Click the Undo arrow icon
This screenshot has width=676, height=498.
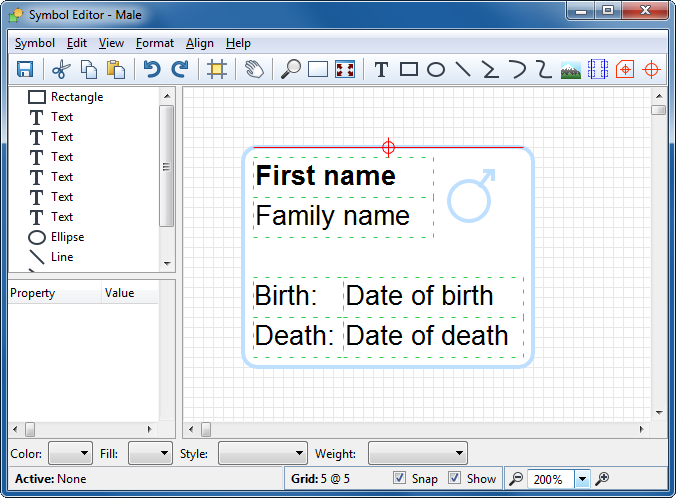point(152,69)
